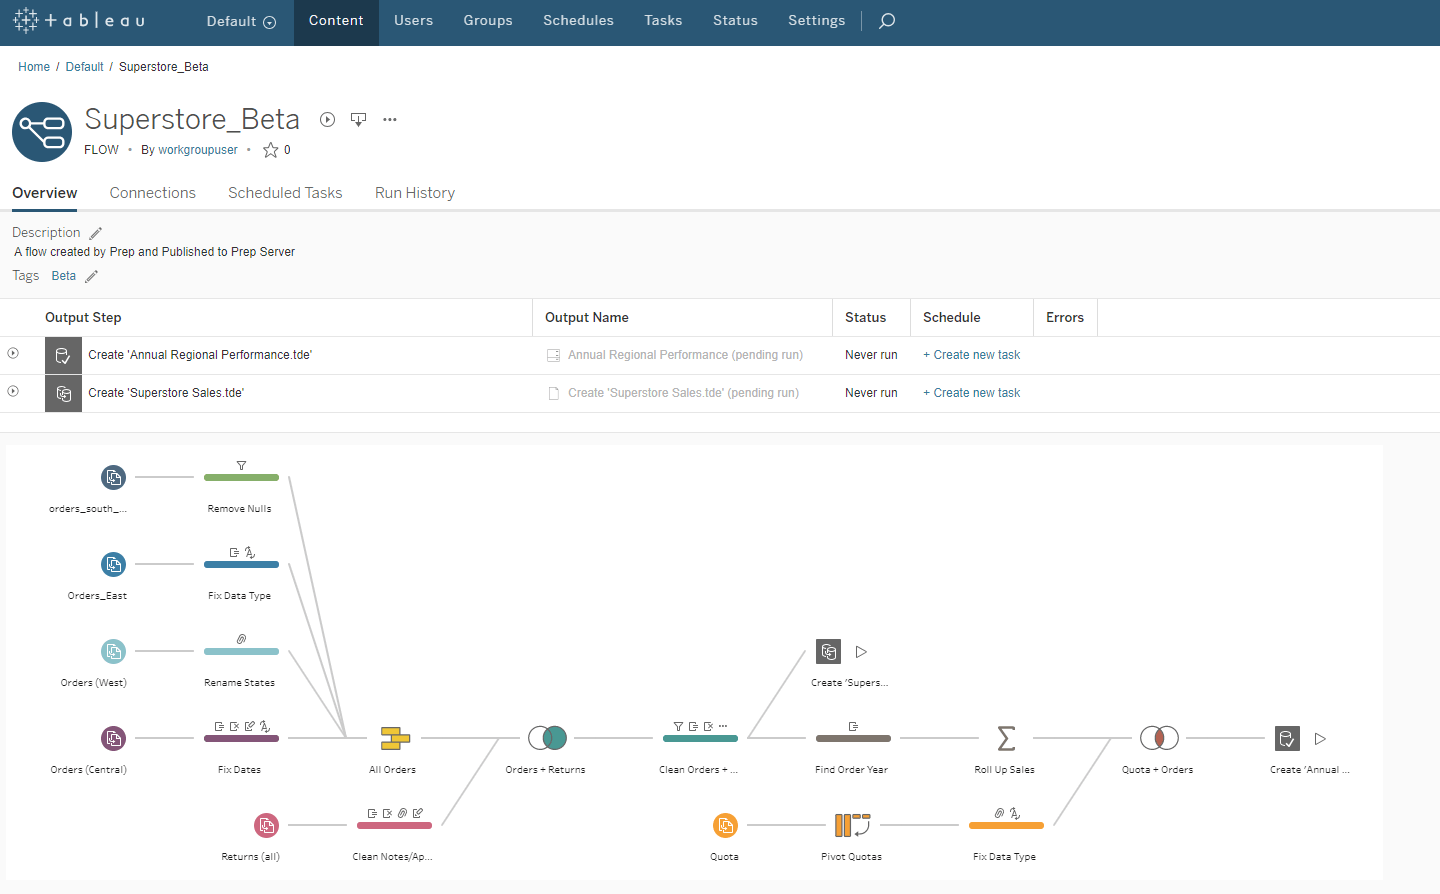Select the orders_south input node icon
This screenshot has width=1440, height=894.
(114, 477)
